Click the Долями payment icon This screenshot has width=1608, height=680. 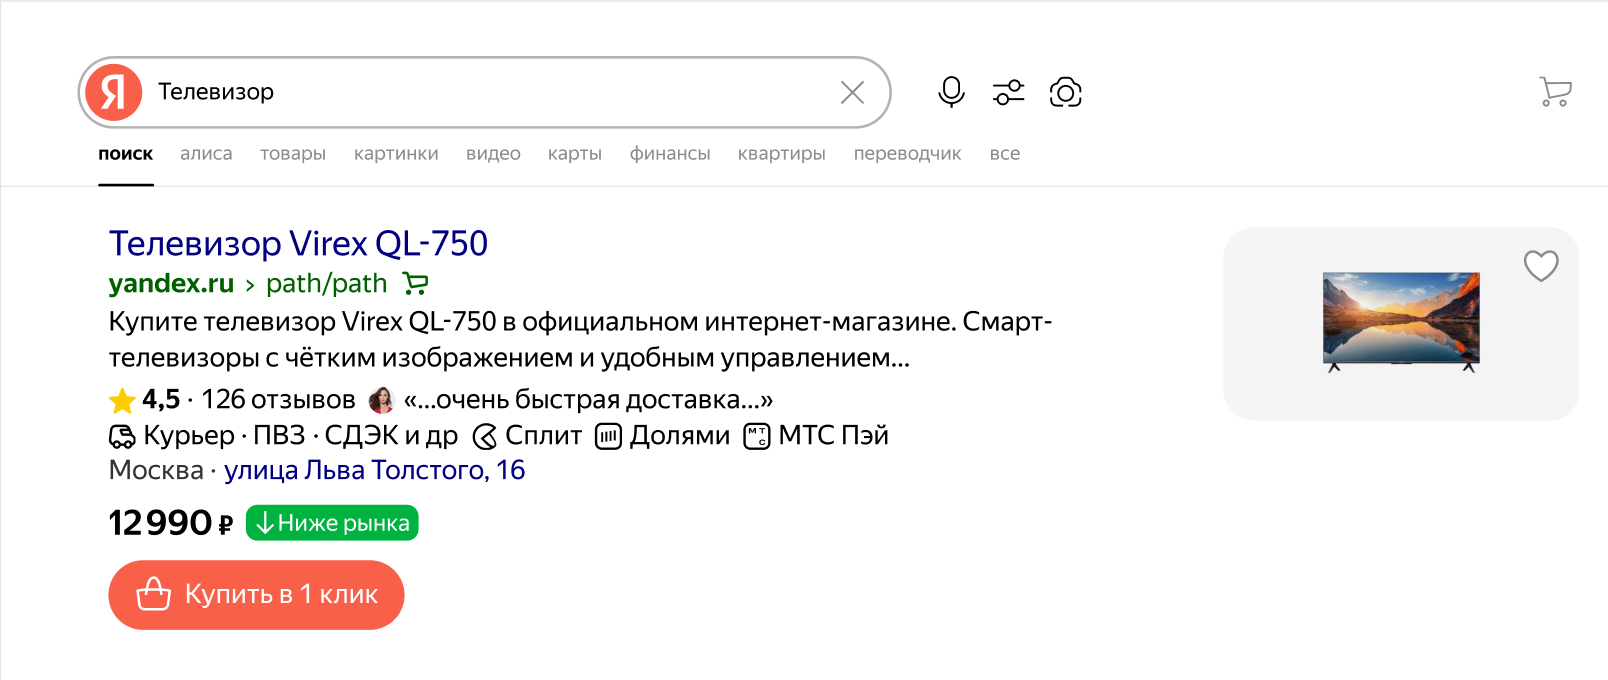pyautogui.click(x=608, y=436)
